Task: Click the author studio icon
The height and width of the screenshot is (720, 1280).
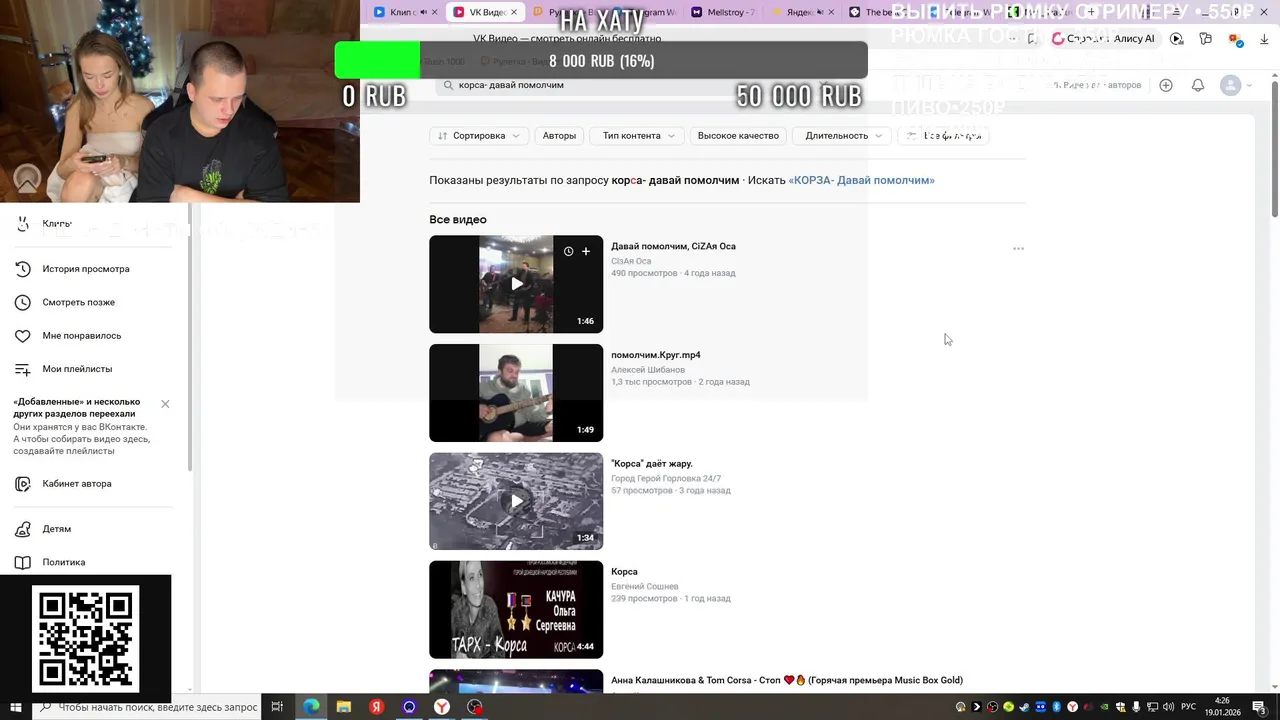Action: click(x=23, y=484)
